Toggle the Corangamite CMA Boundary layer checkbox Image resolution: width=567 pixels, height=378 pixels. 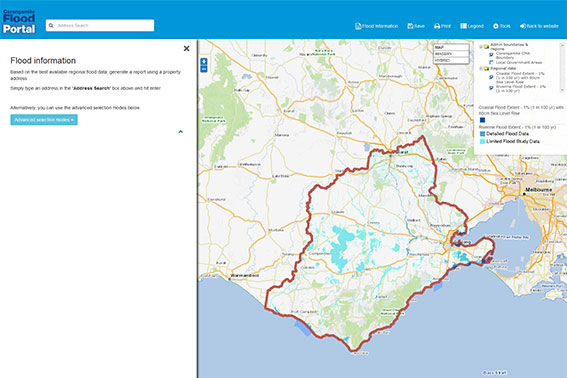tap(491, 55)
